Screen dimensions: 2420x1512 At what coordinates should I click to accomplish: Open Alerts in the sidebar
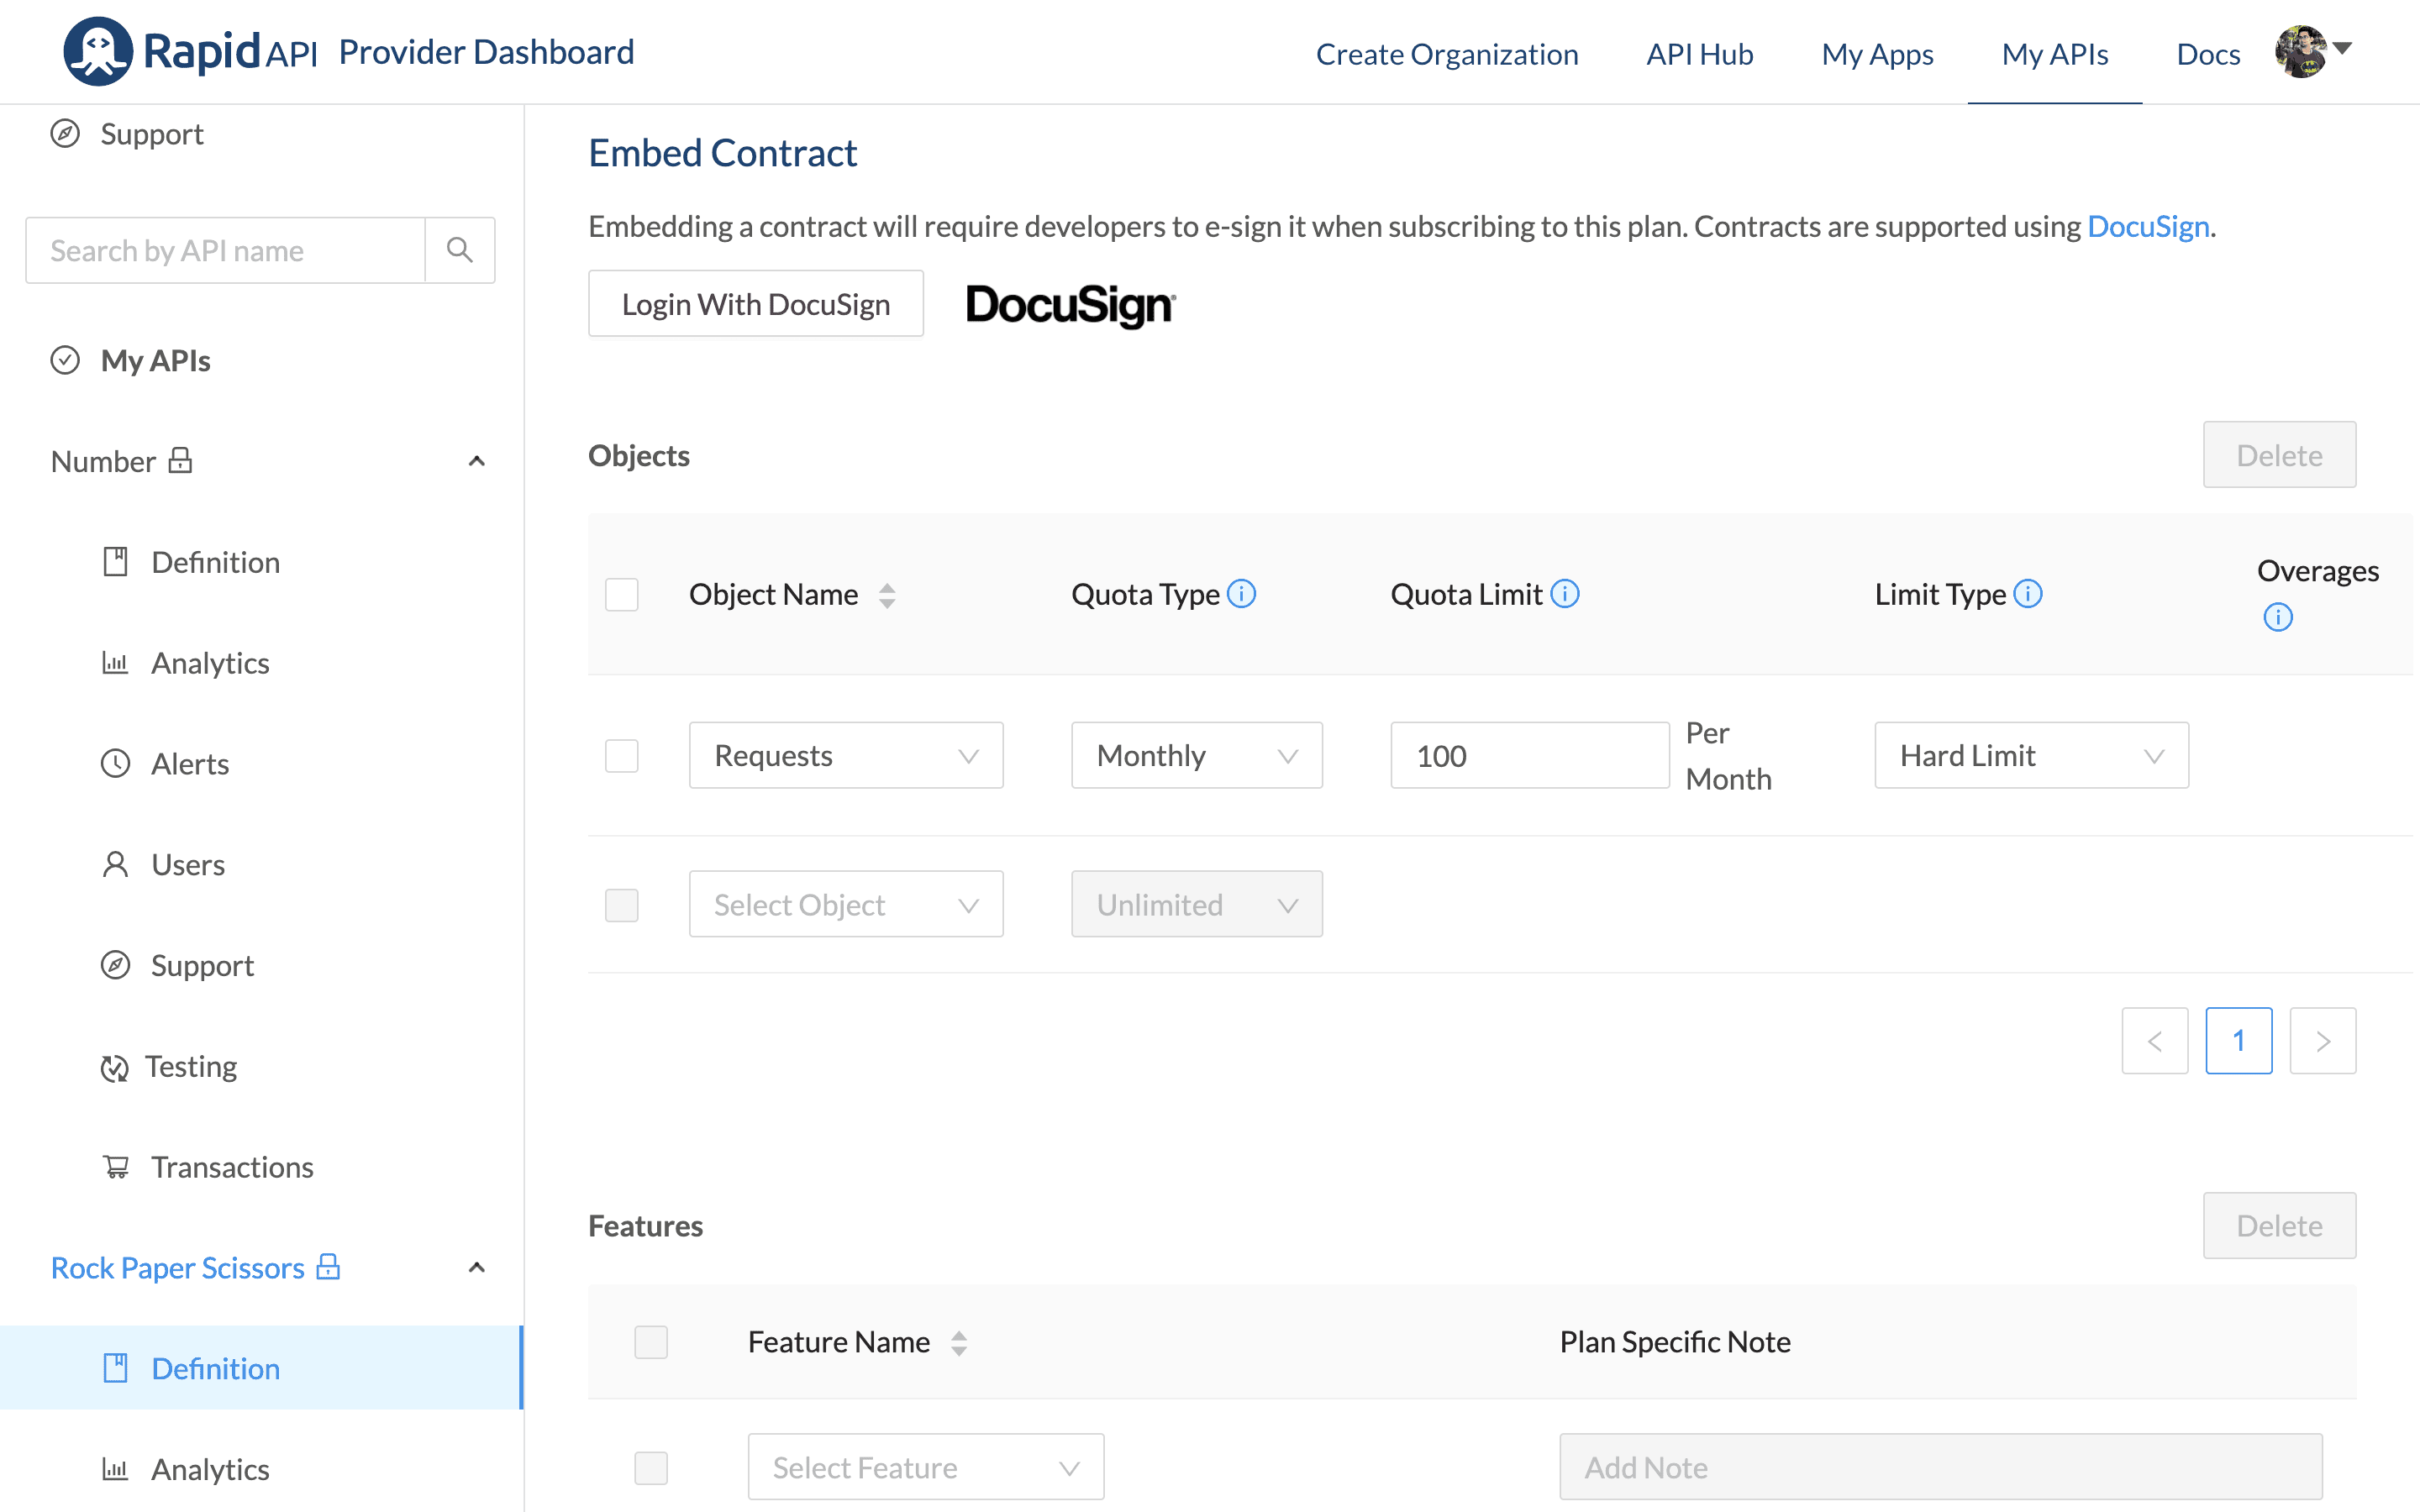point(190,764)
